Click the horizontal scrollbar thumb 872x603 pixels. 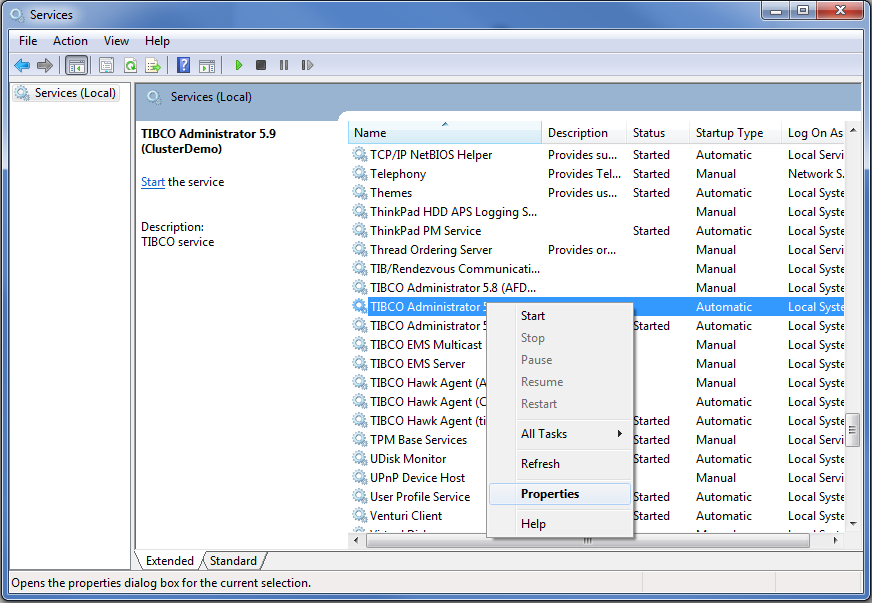point(587,541)
